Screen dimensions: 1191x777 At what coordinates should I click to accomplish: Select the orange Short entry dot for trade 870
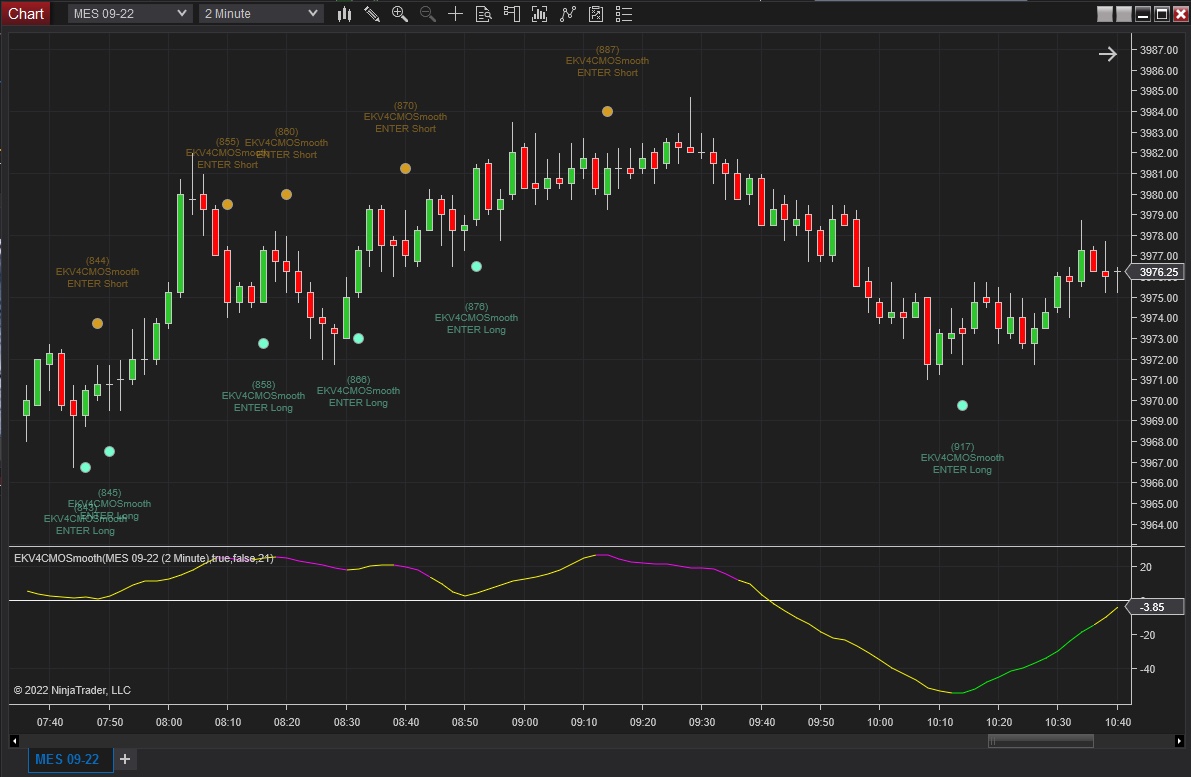coord(406,169)
